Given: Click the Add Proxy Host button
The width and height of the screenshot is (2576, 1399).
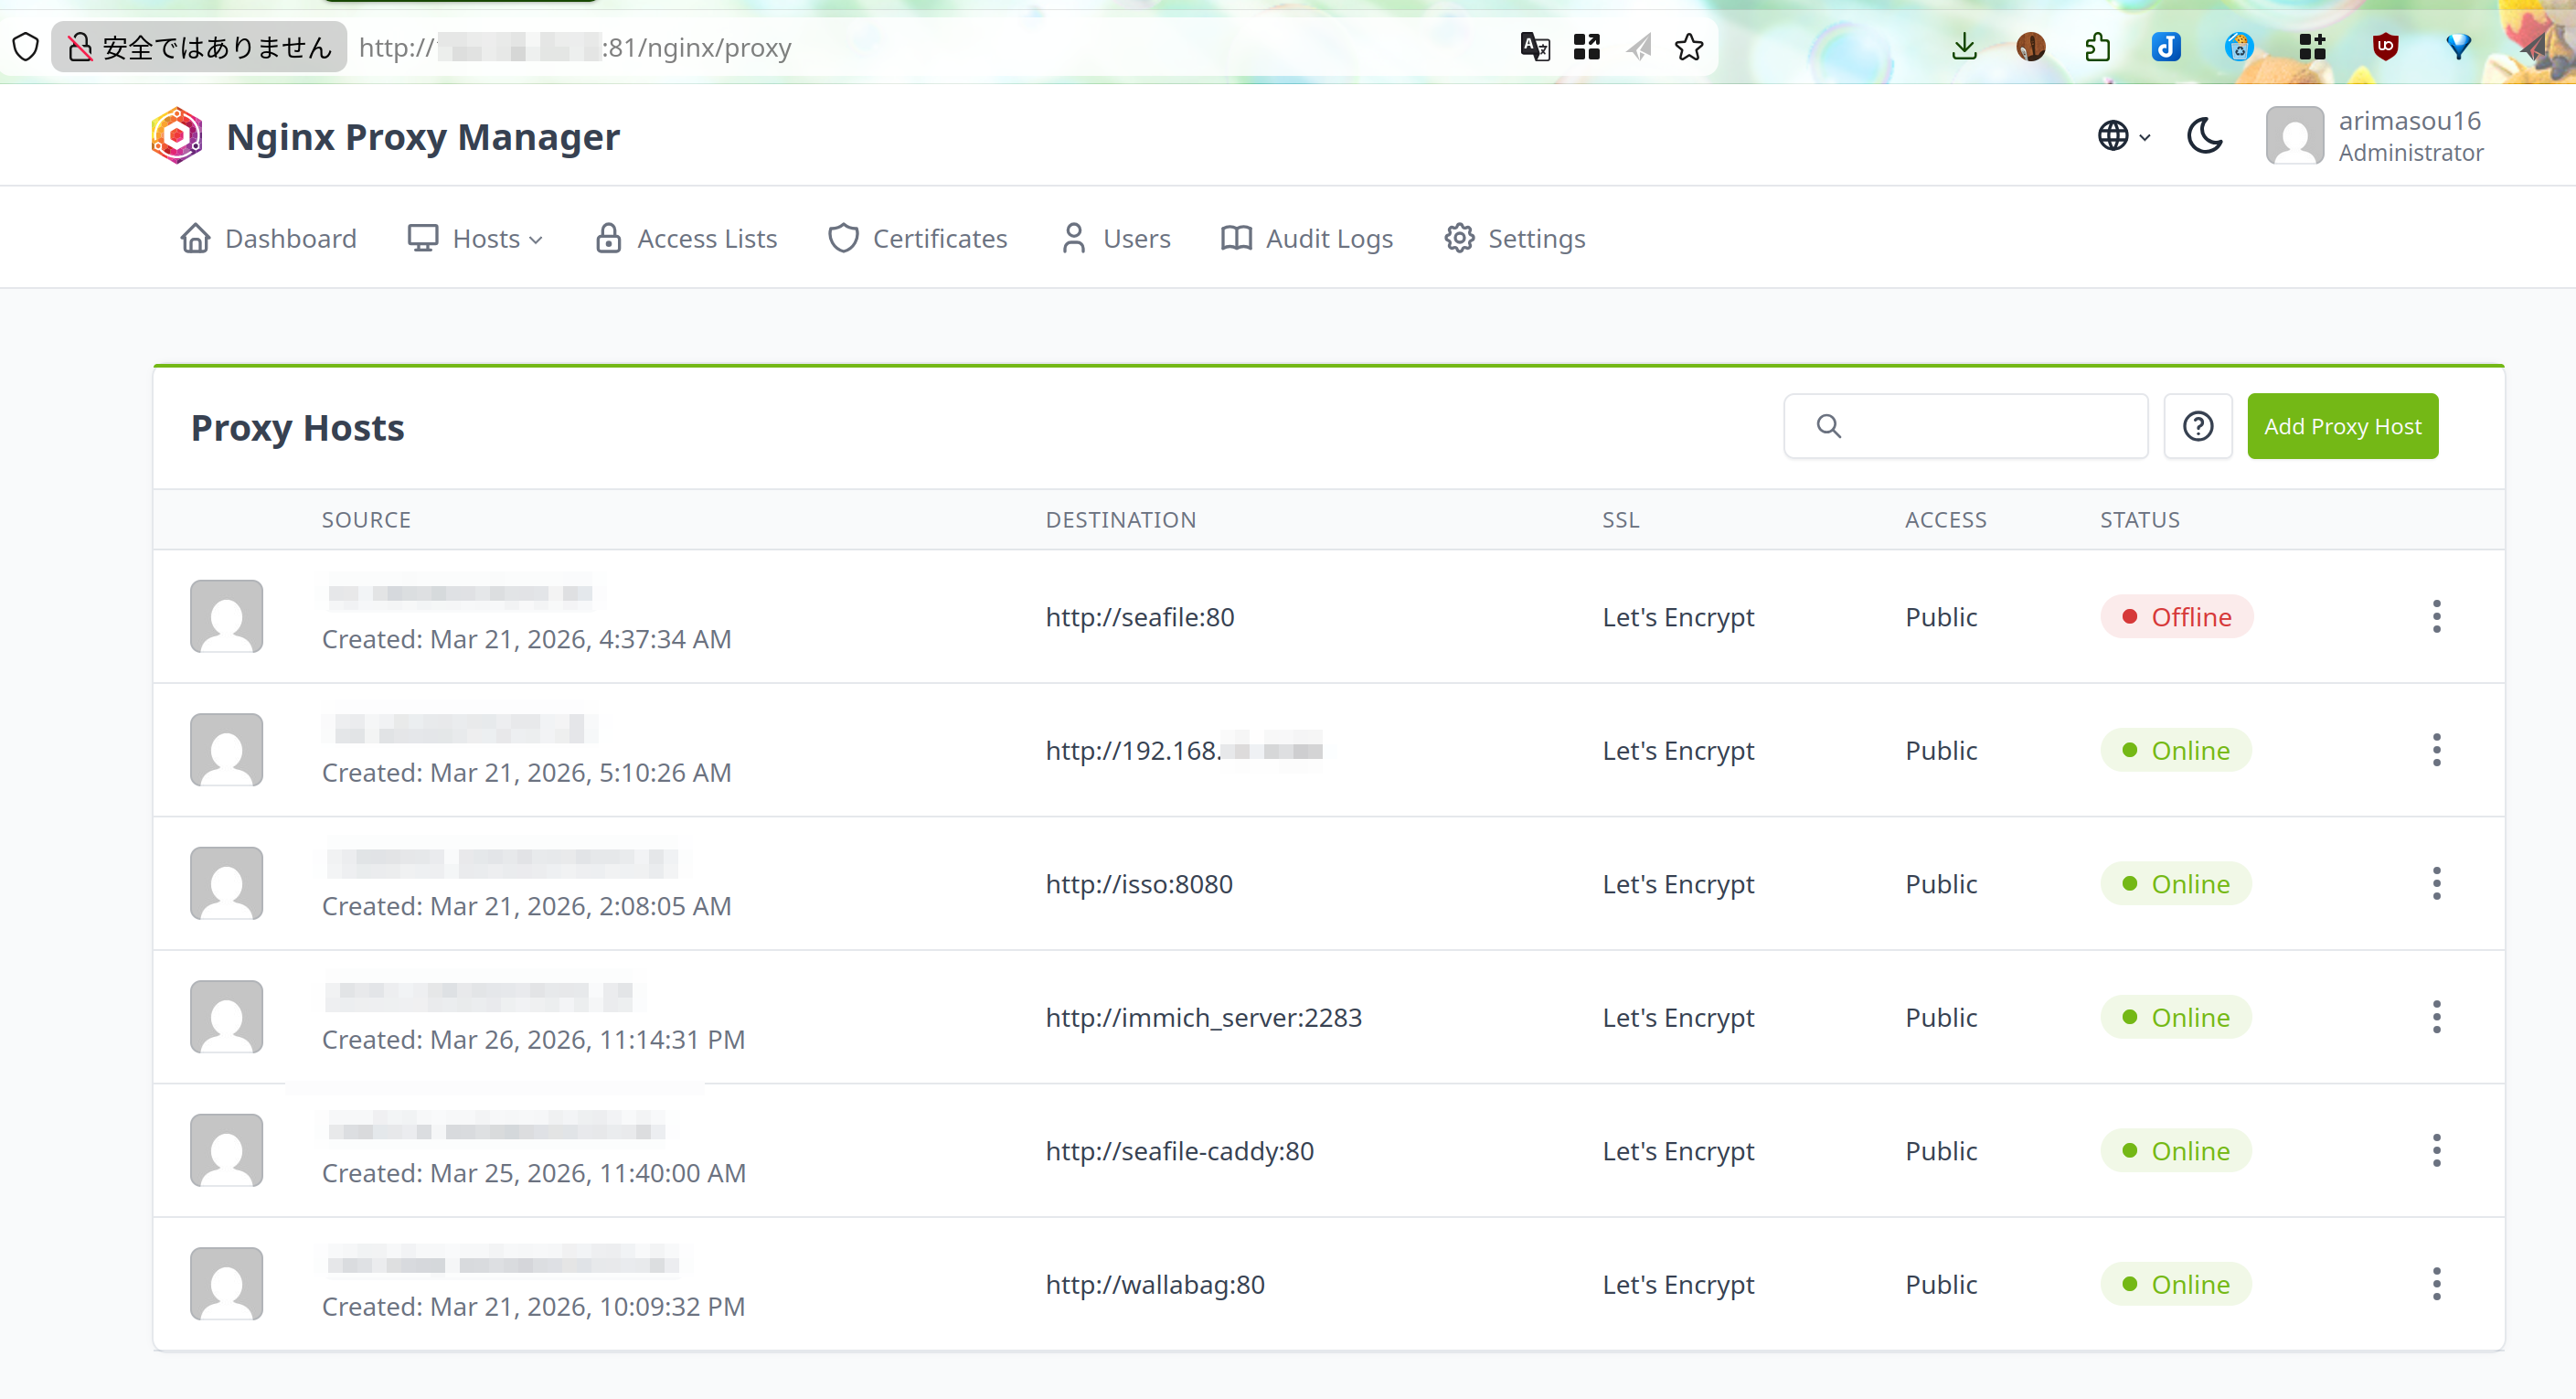Looking at the screenshot, I should click(x=2341, y=426).
